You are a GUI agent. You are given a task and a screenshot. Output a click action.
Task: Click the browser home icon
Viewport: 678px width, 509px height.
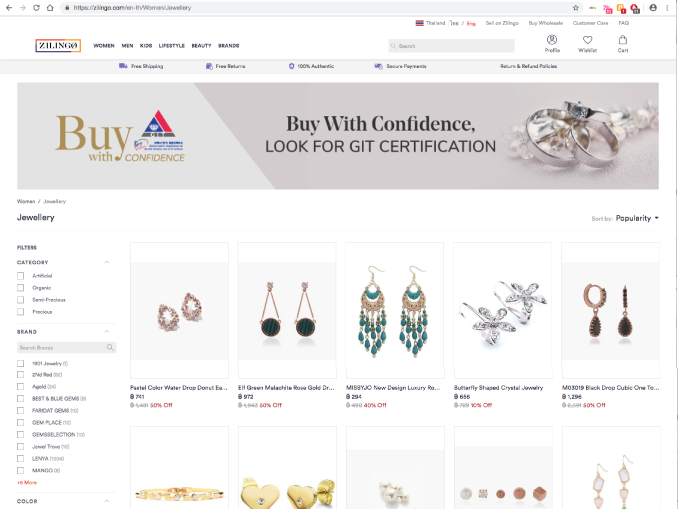point(50,8)
